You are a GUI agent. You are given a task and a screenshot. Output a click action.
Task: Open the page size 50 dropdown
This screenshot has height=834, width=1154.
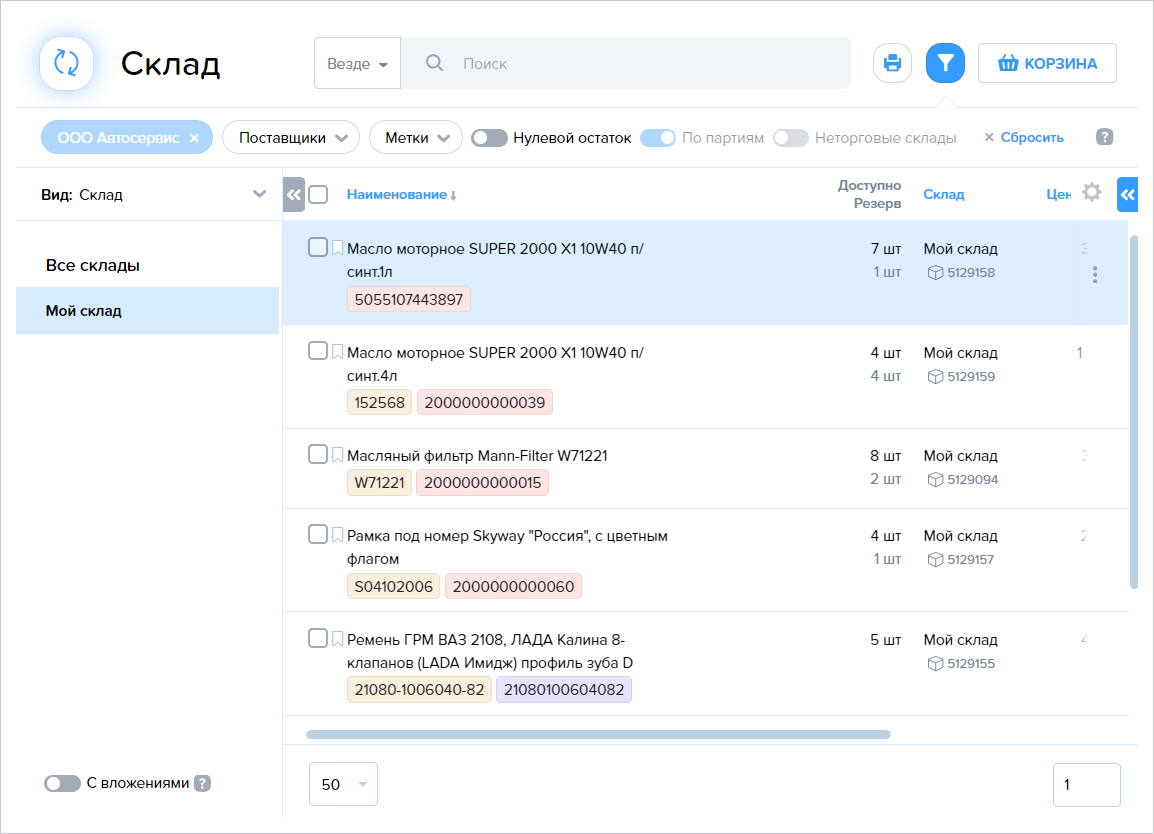click(343, 784)
